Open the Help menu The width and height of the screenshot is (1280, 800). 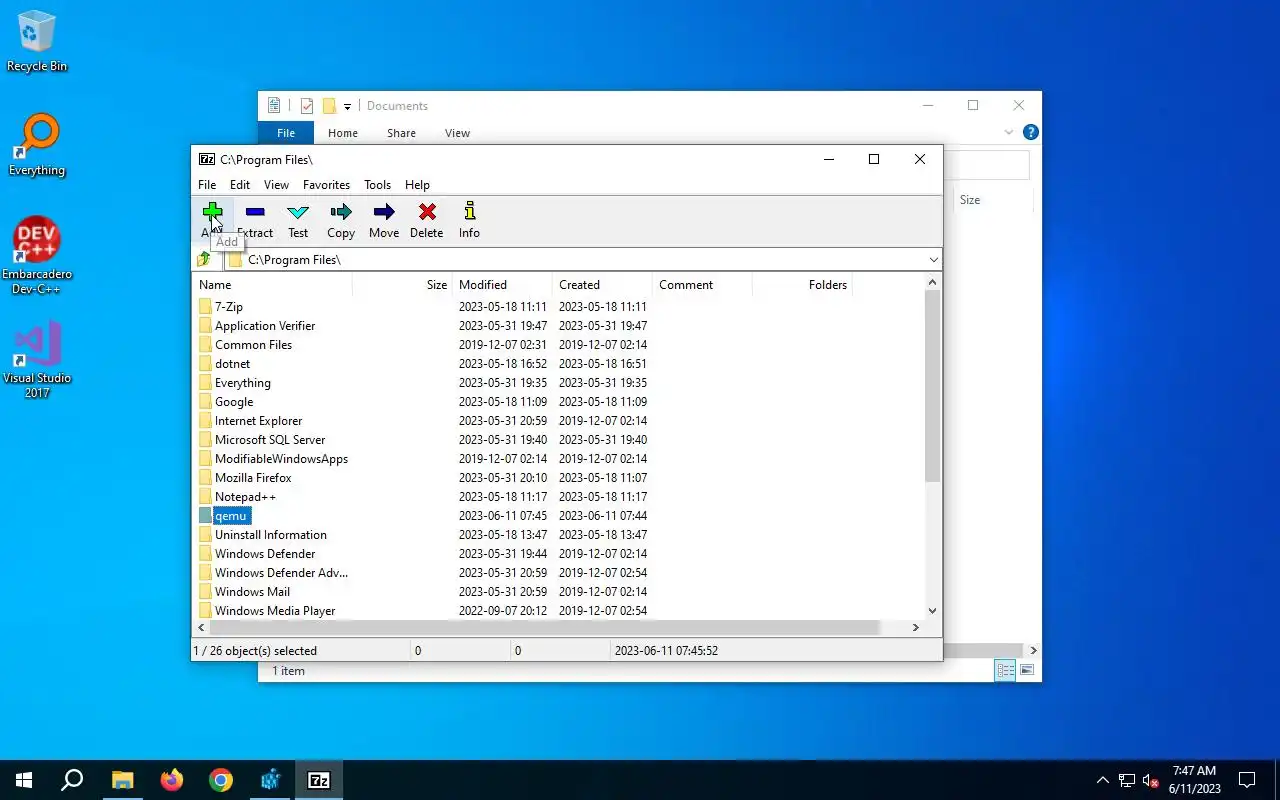coord(417,185)
